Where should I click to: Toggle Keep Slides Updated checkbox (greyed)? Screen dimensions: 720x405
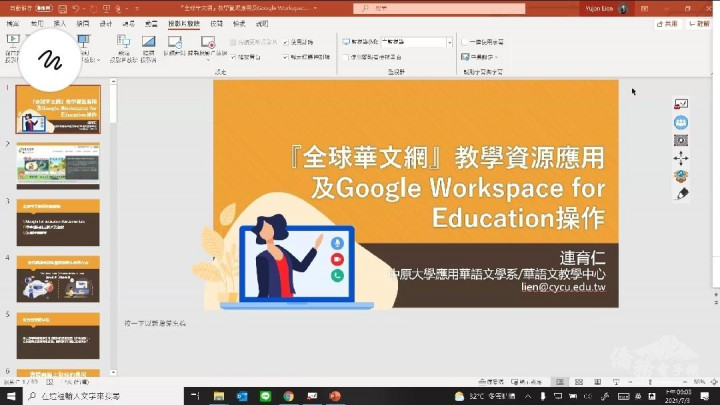tap(233, 42)
